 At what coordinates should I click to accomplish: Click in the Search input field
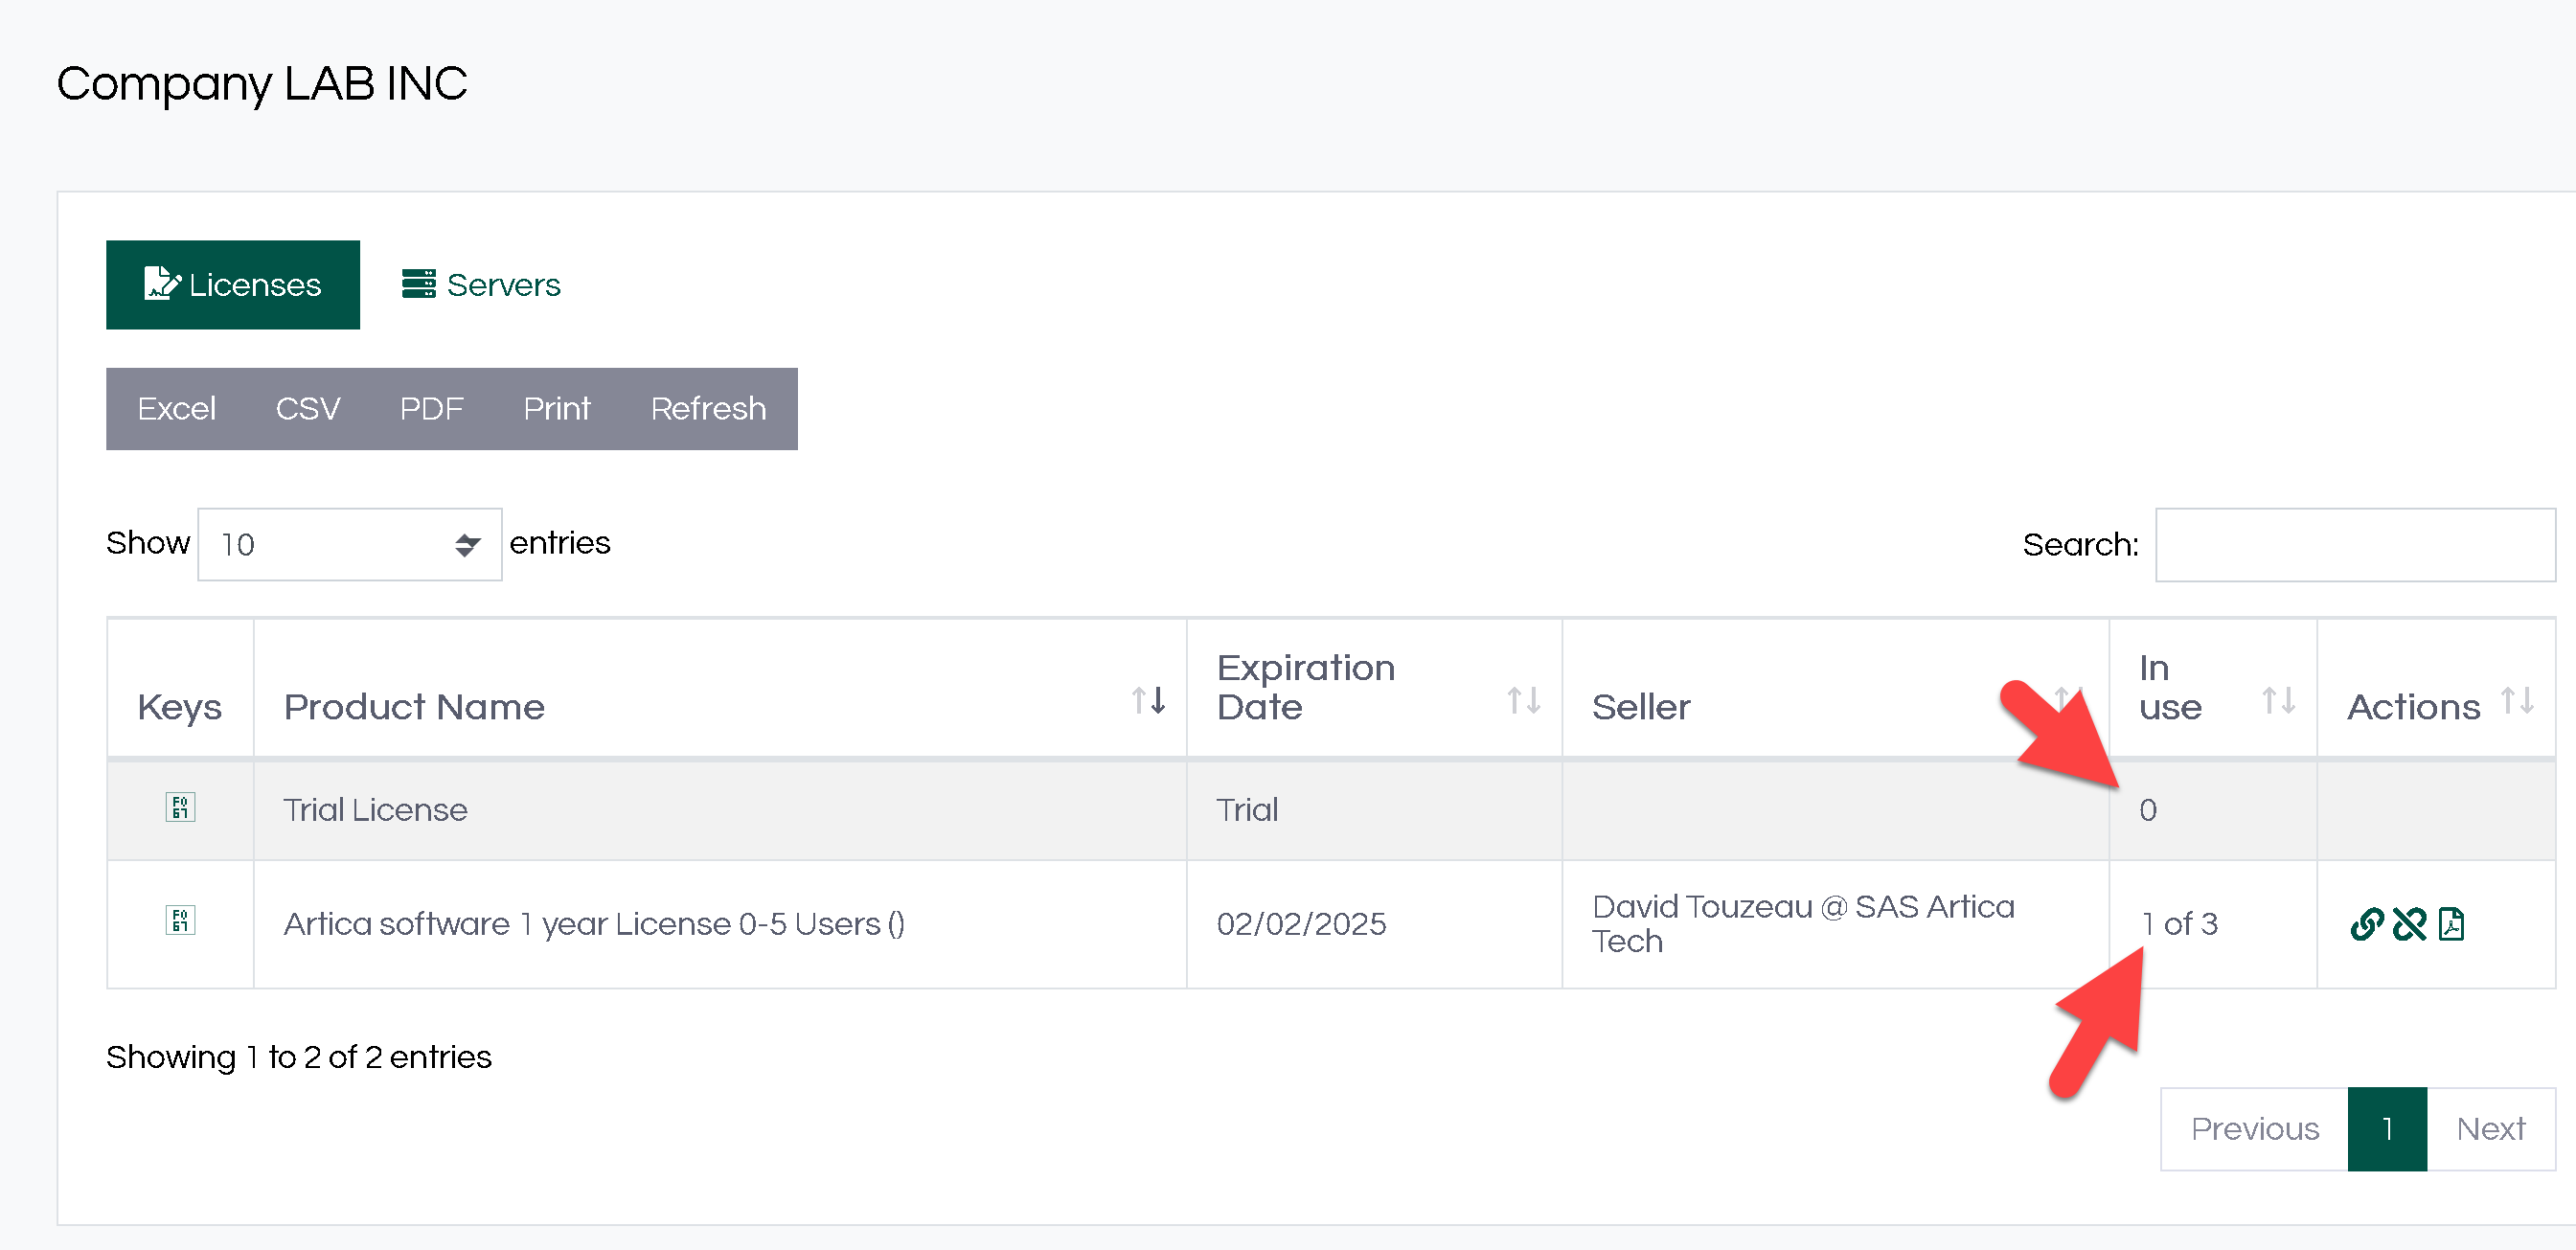click(2354, 545)
